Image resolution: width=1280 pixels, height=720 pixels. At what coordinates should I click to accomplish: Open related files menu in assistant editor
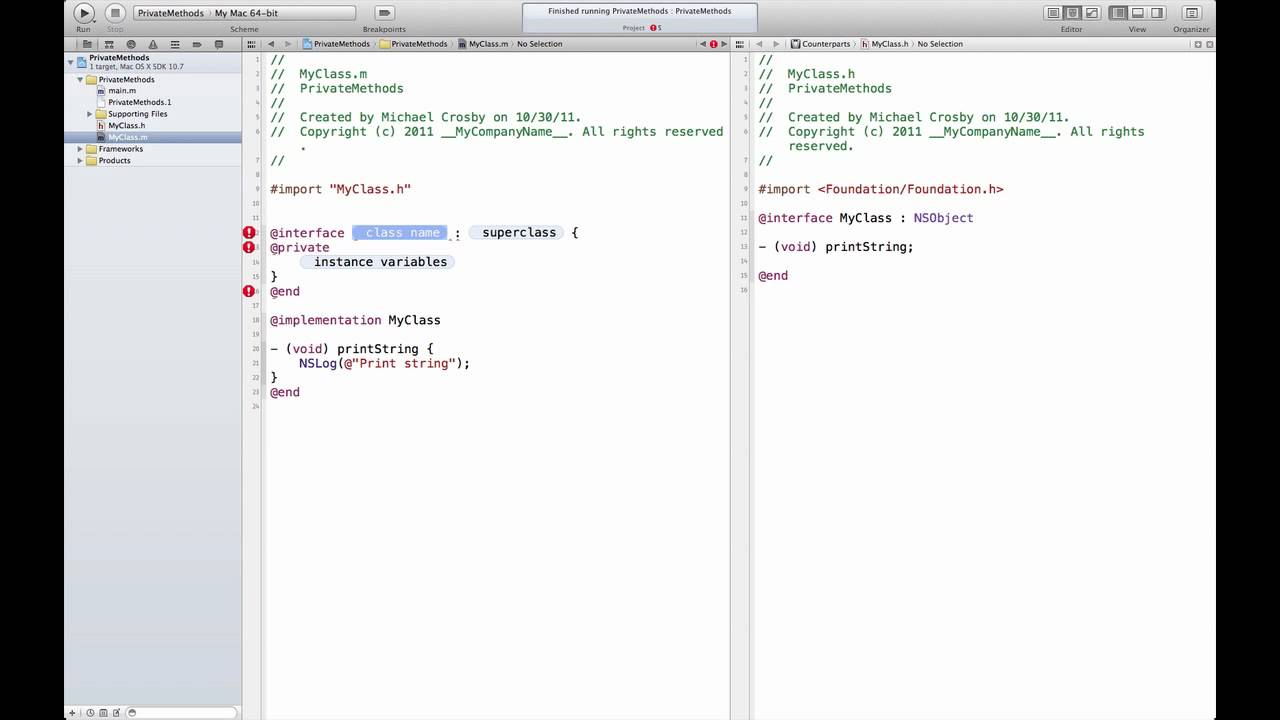pyautogui.click(x=742, y=44)
